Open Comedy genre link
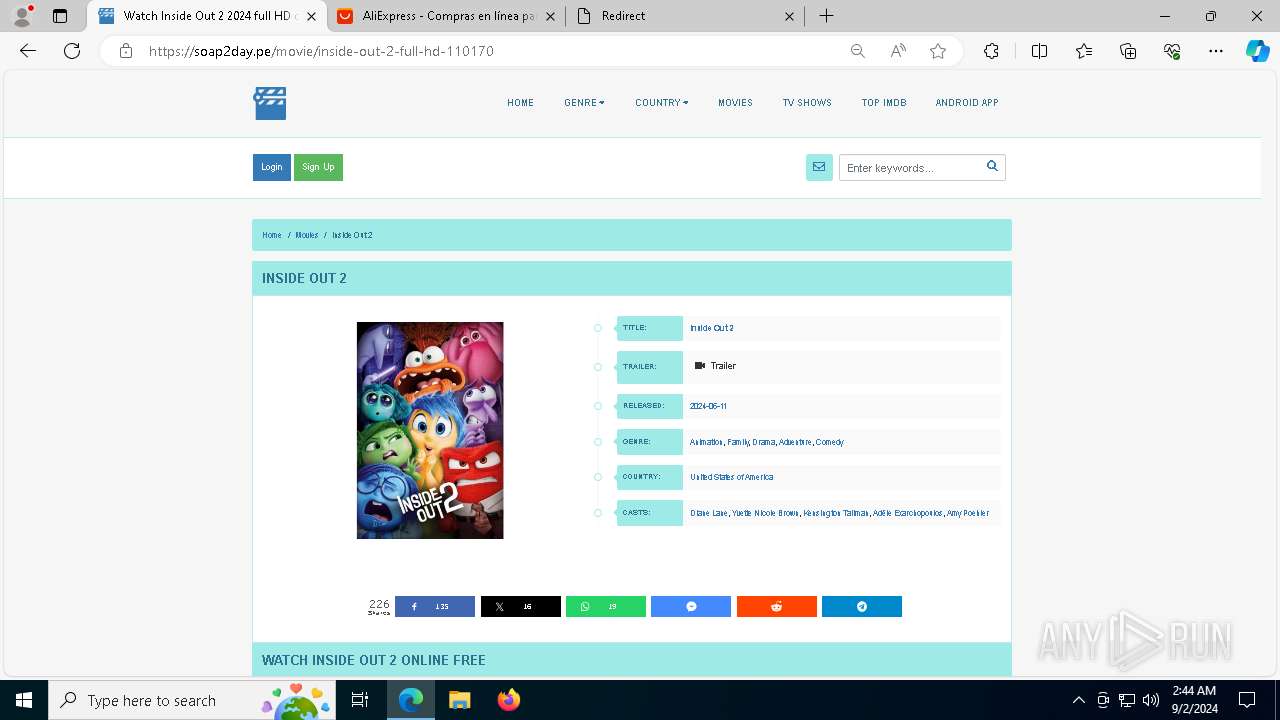1280x720 pixels. point(830,442)
